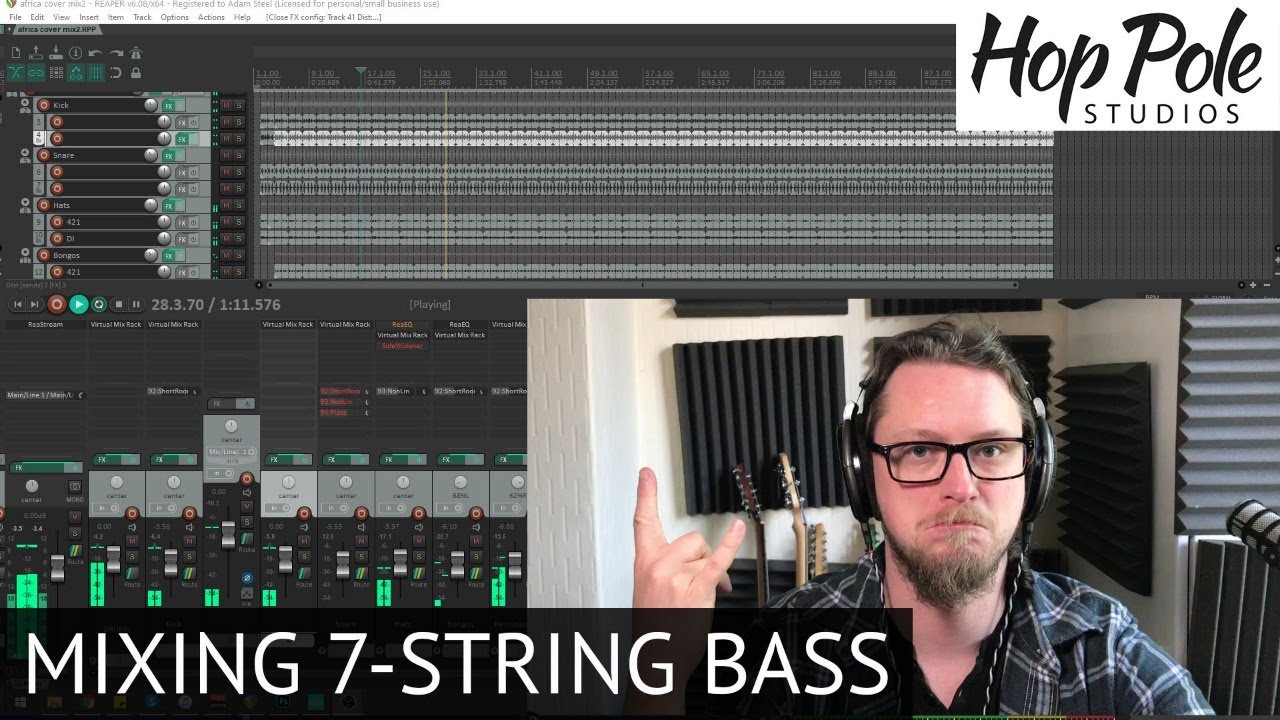Click the Undo arrow in the toolbar
The image size is (1280, 720).
(x=95, y=53)
